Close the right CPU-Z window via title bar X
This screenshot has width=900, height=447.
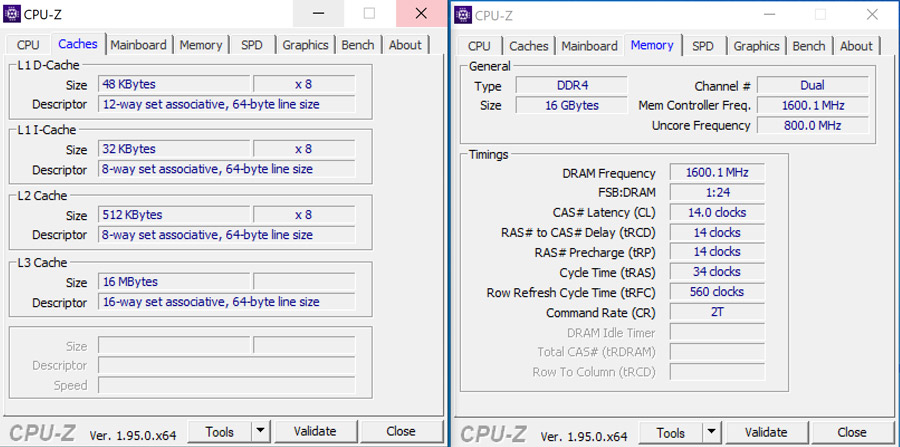pos(872,14)
